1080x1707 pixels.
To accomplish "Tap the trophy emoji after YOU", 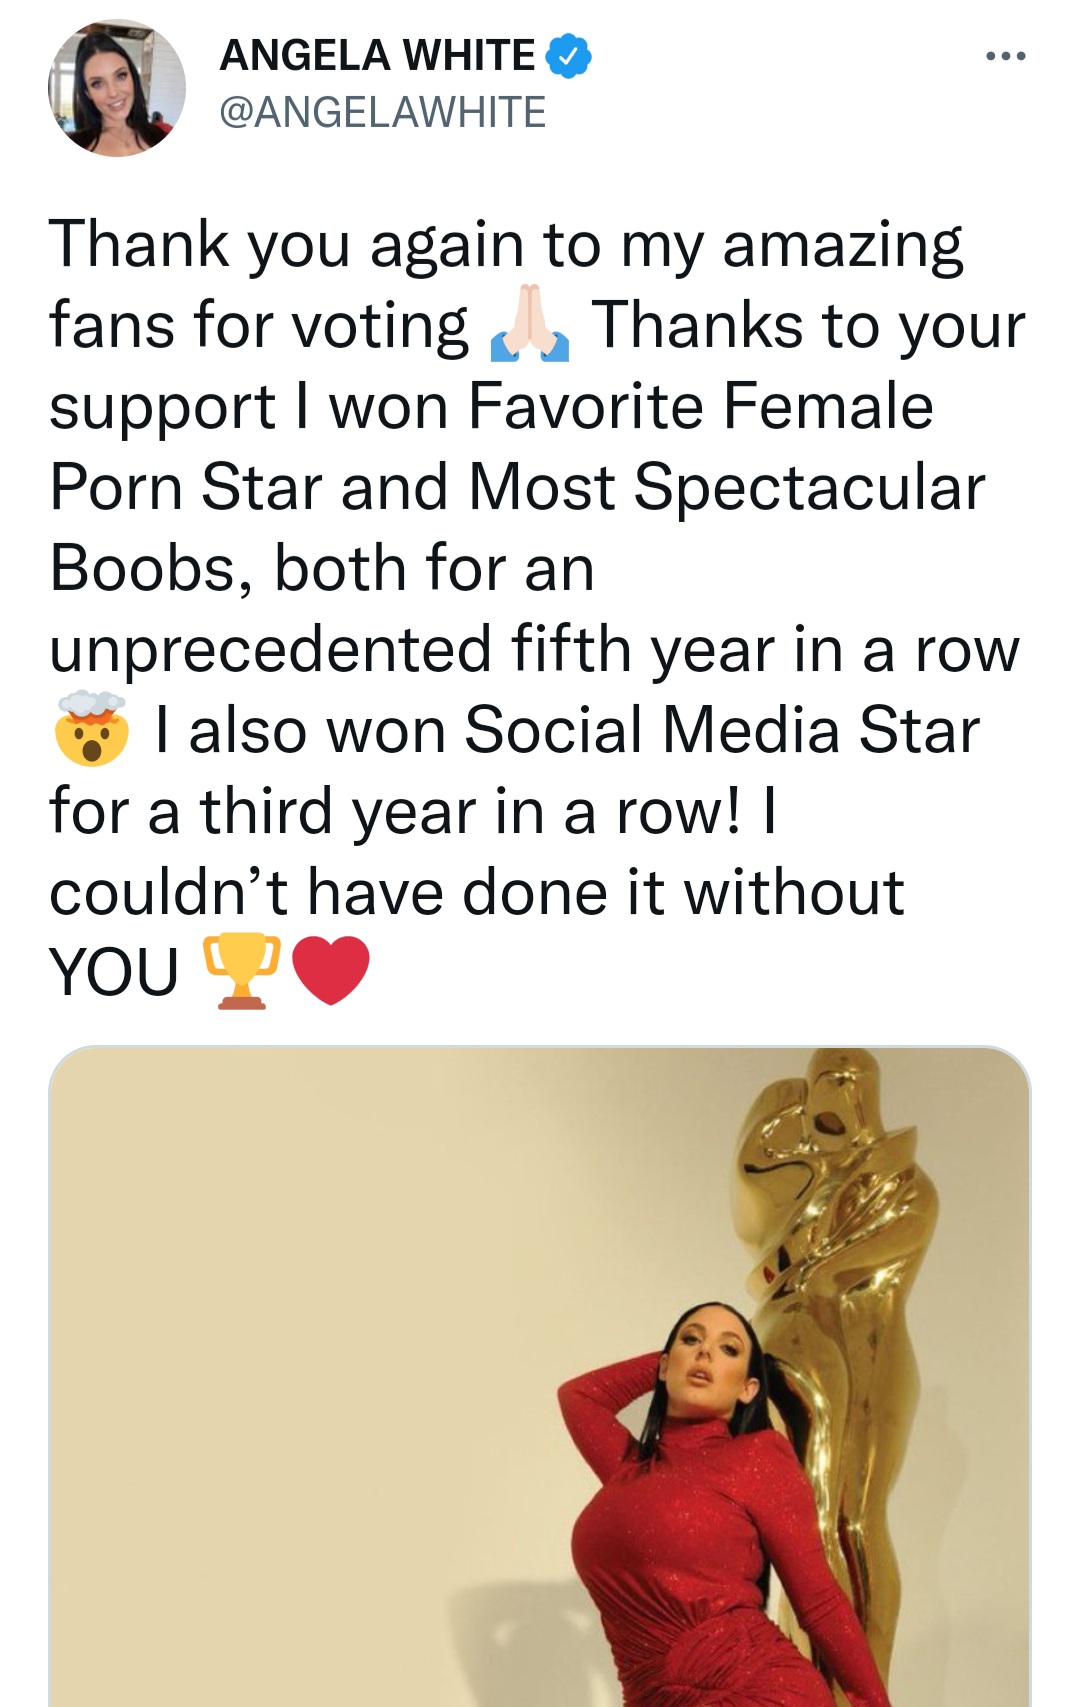I will 242,971.
